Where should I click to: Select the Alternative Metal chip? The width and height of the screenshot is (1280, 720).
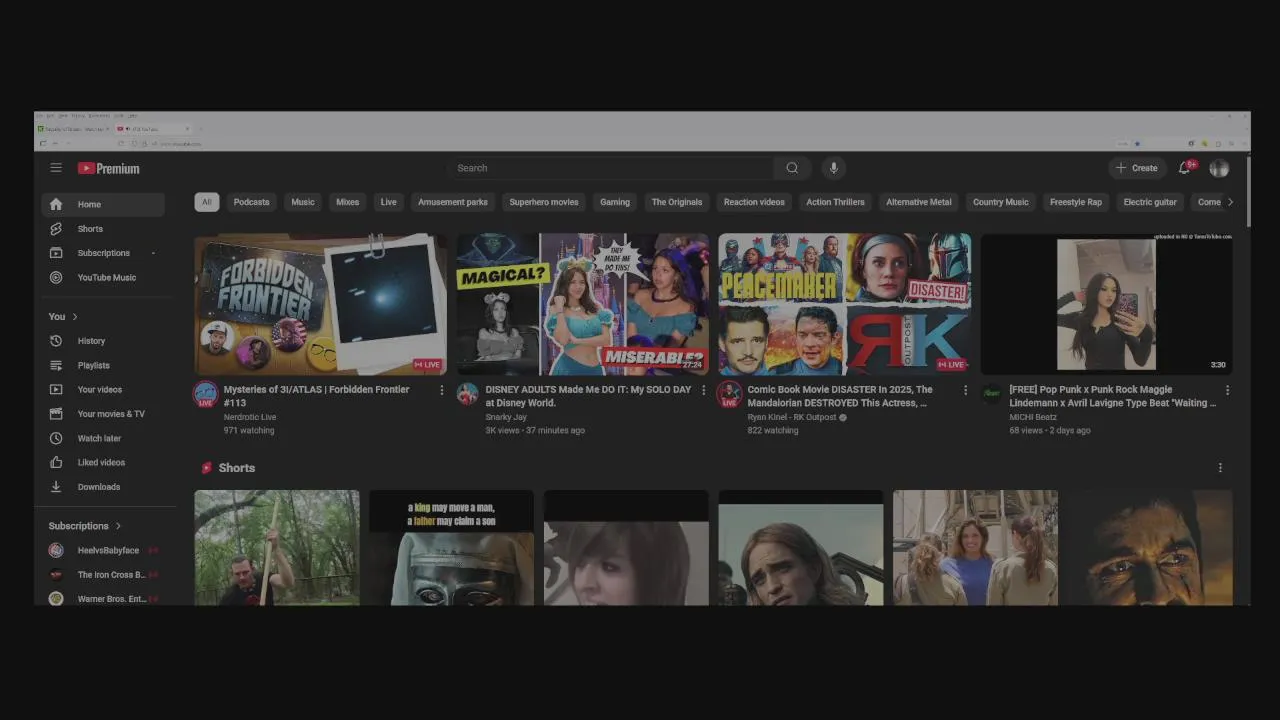pyautogui.click(x=919, y=202)
